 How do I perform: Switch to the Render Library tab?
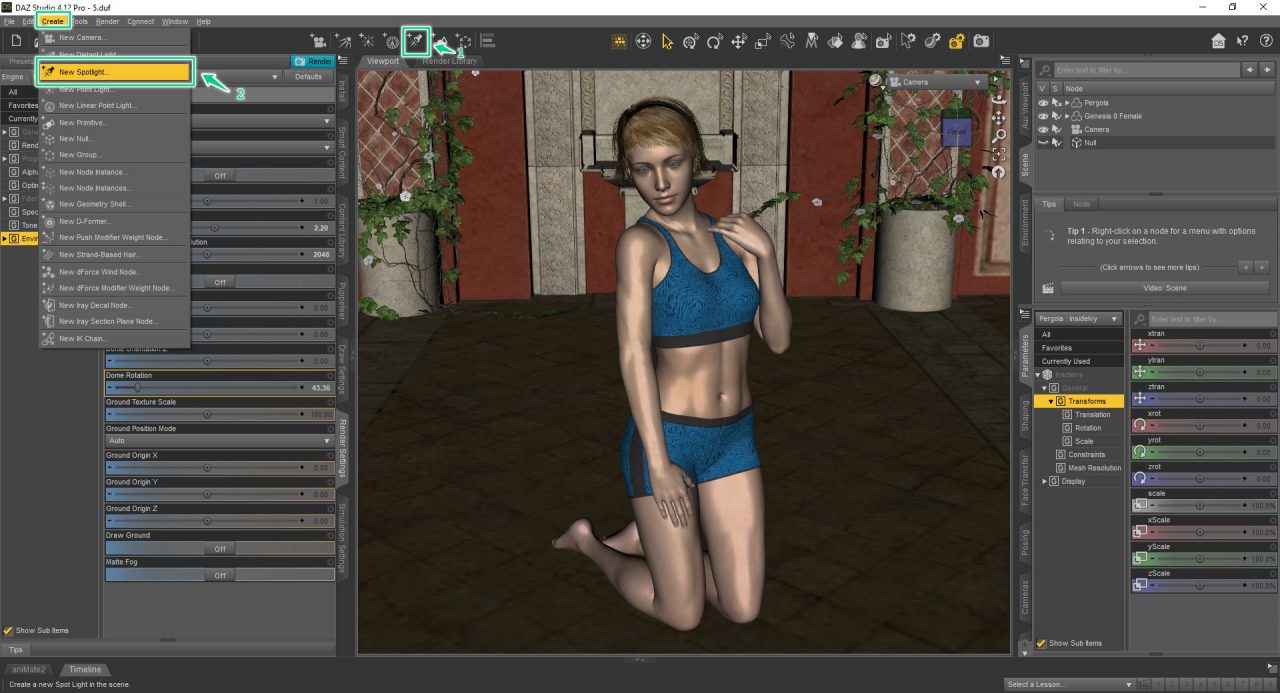(x=449, y=60)
